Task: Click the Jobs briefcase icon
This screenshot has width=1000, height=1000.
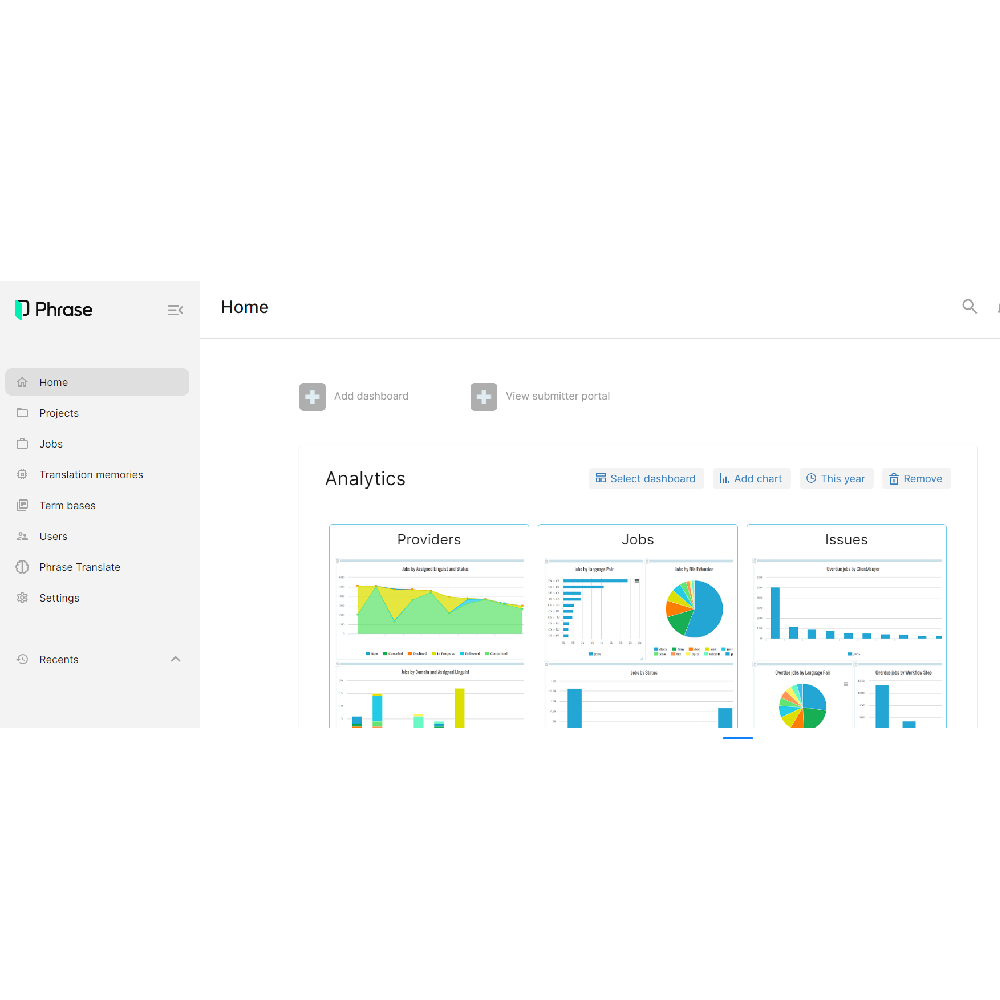Action: coord(23,444)
